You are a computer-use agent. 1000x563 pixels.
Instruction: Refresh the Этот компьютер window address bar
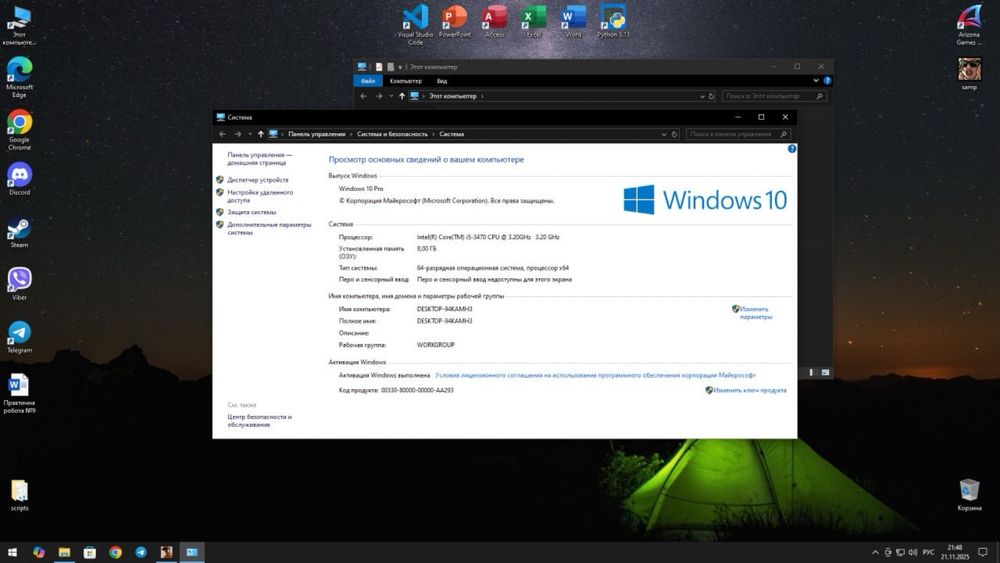tap(711, 96)
